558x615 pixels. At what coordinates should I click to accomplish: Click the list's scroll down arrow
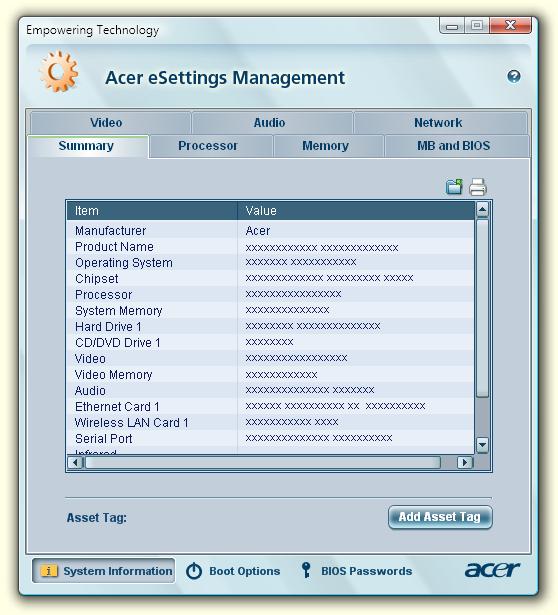click(482, 445)
